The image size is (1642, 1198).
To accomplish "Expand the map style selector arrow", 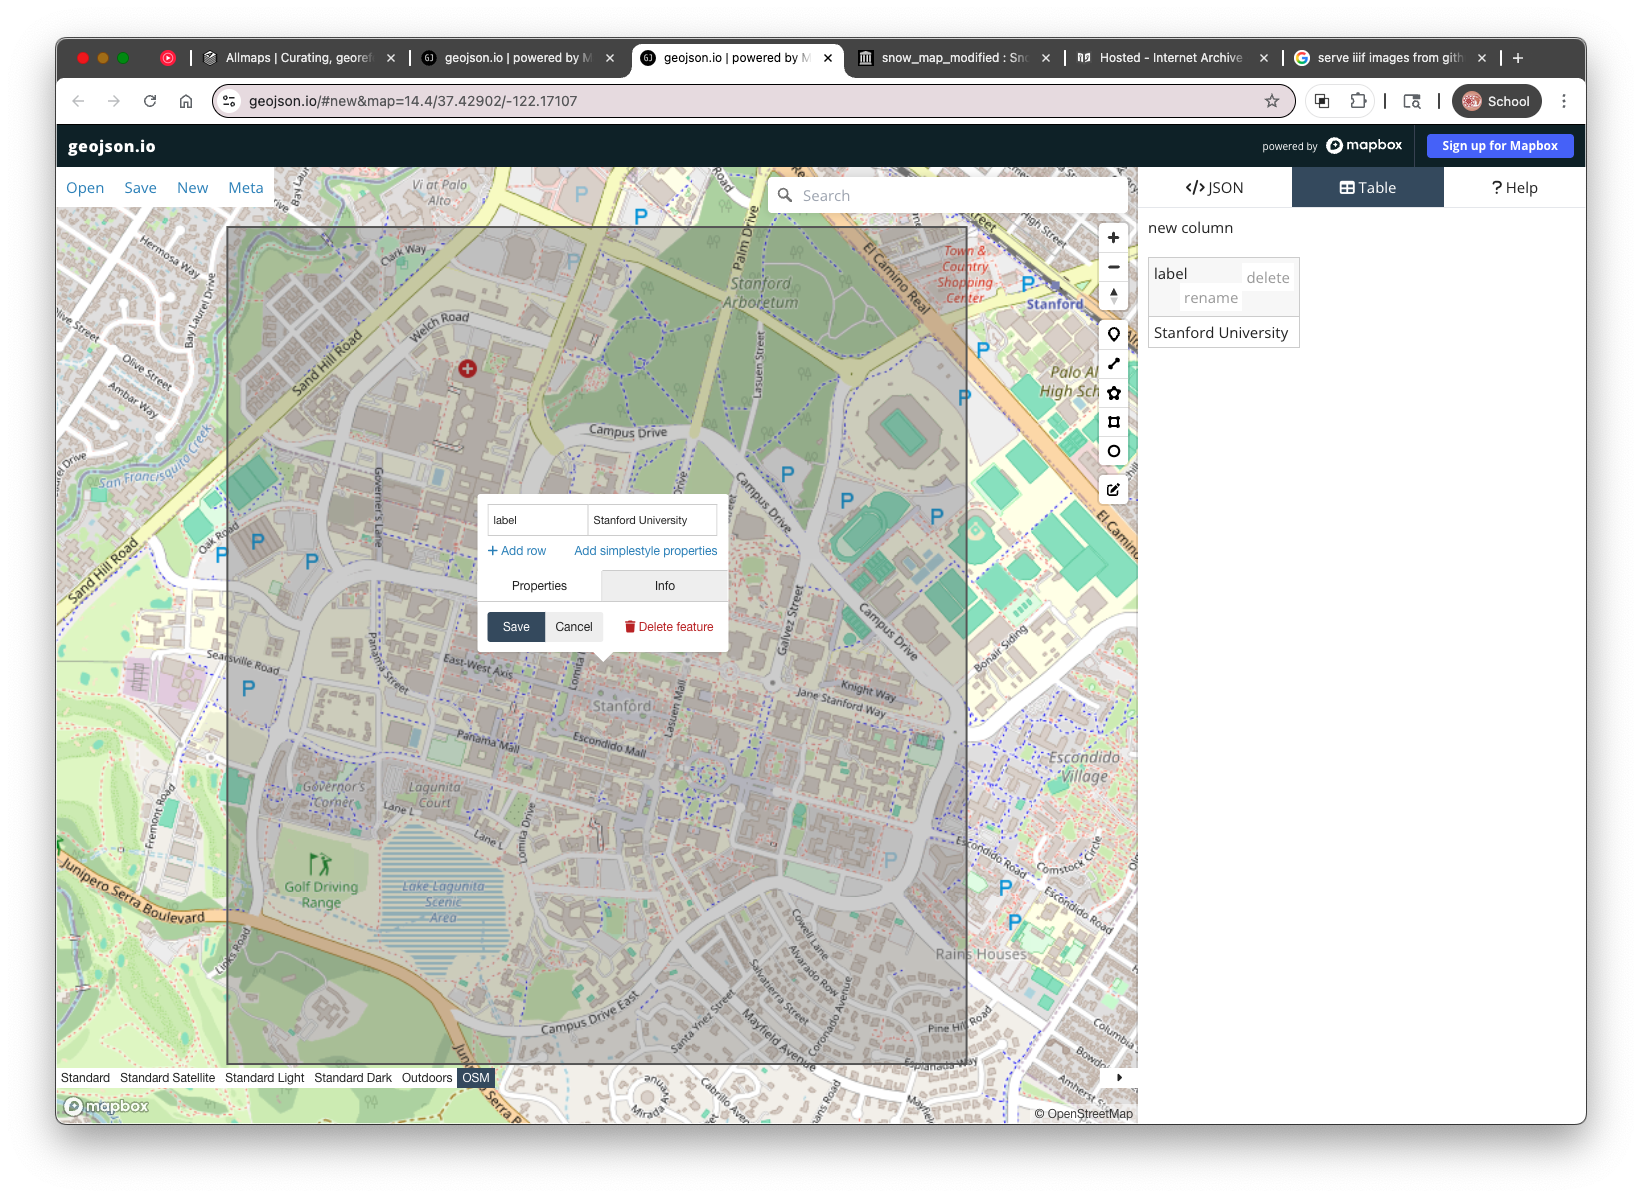I will click(x=1119, y=1078).
